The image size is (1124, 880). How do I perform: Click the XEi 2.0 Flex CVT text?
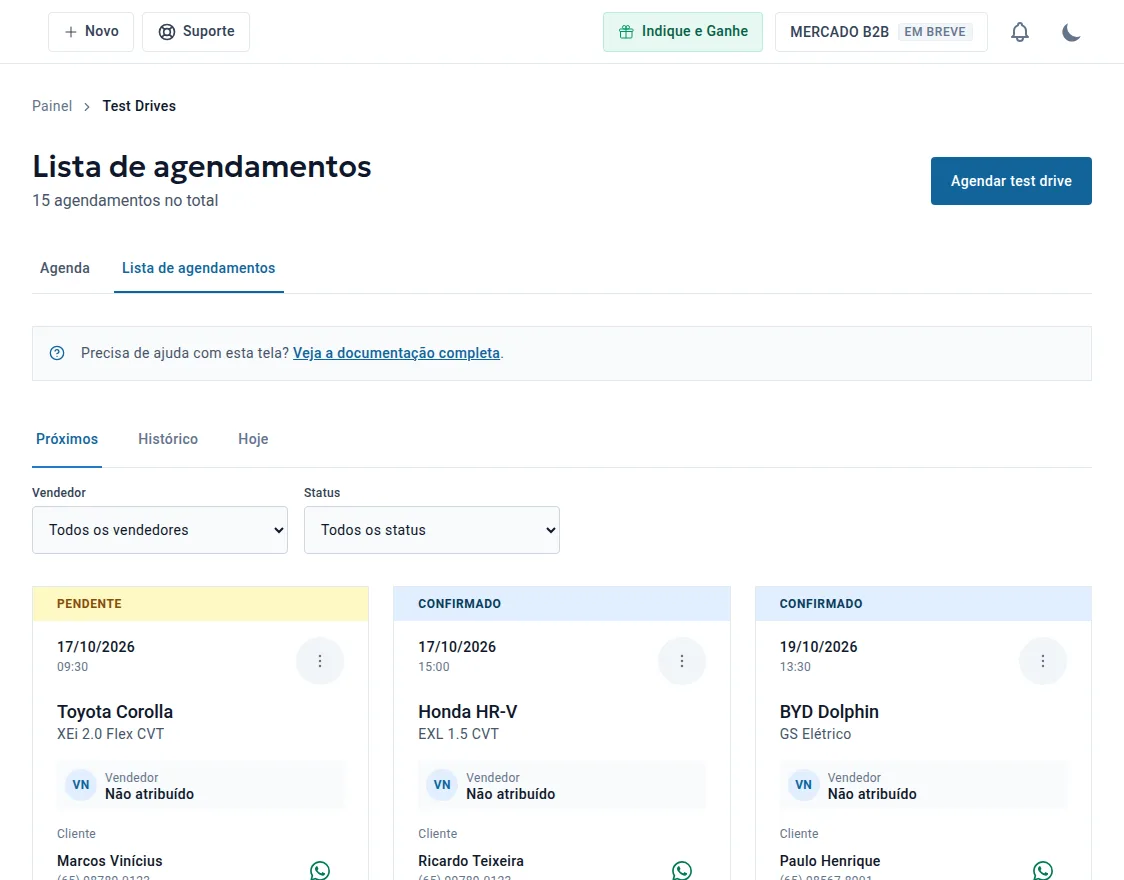[110, 734]
